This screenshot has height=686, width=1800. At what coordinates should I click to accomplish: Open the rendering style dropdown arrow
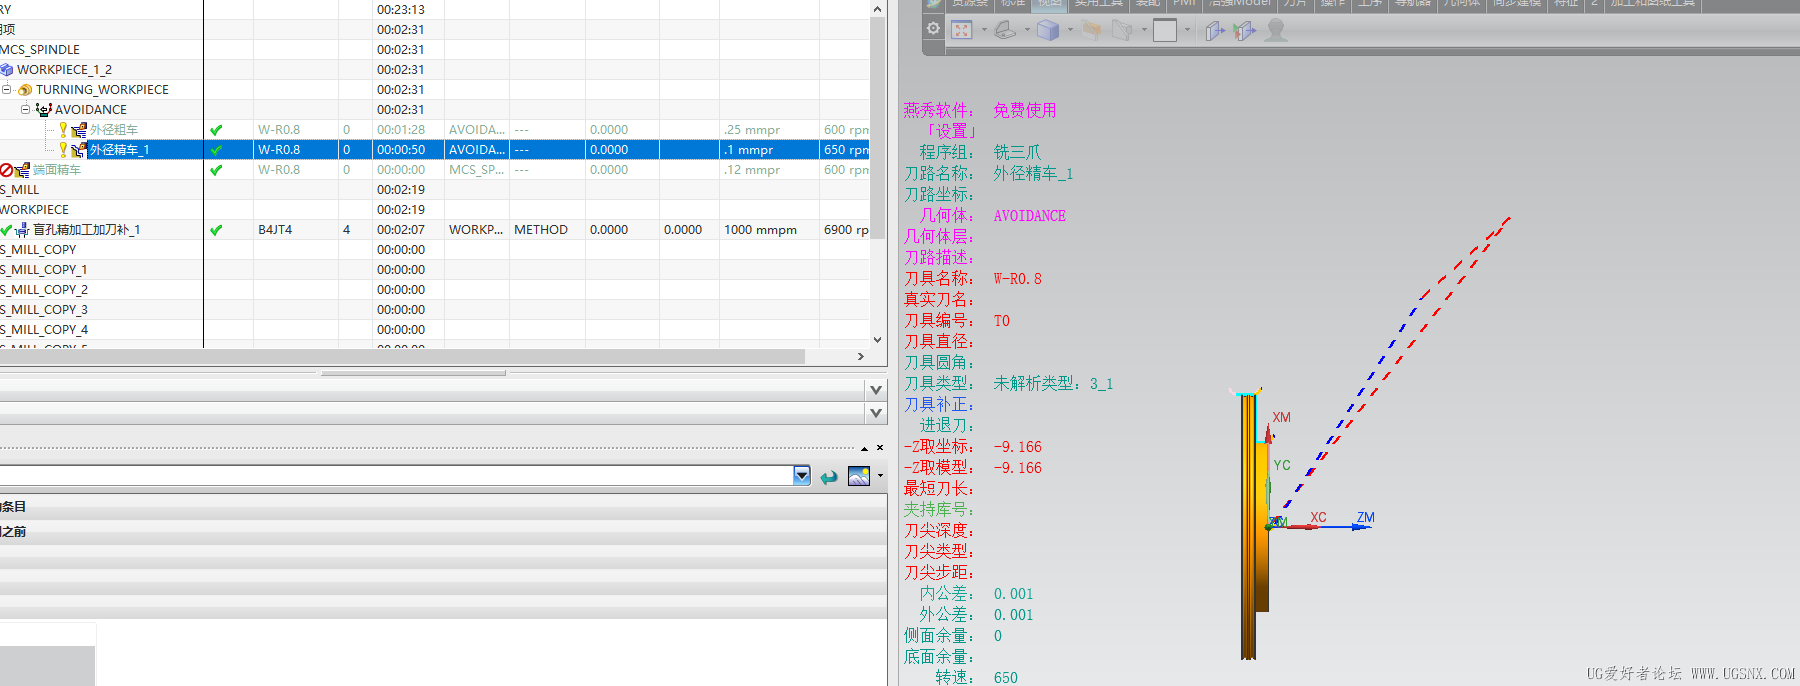(x=1070, y=30)
